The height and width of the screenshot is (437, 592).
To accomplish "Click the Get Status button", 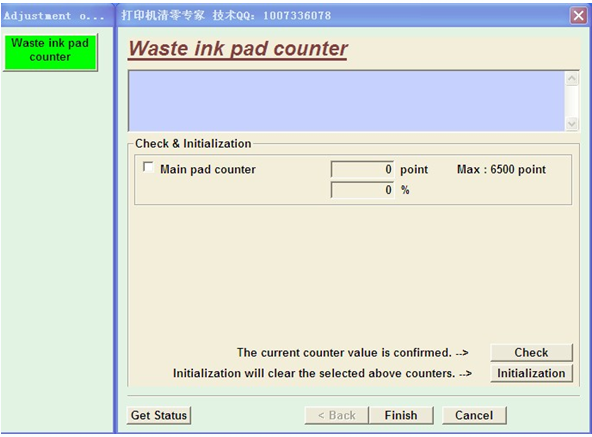I will coord(159,415).
